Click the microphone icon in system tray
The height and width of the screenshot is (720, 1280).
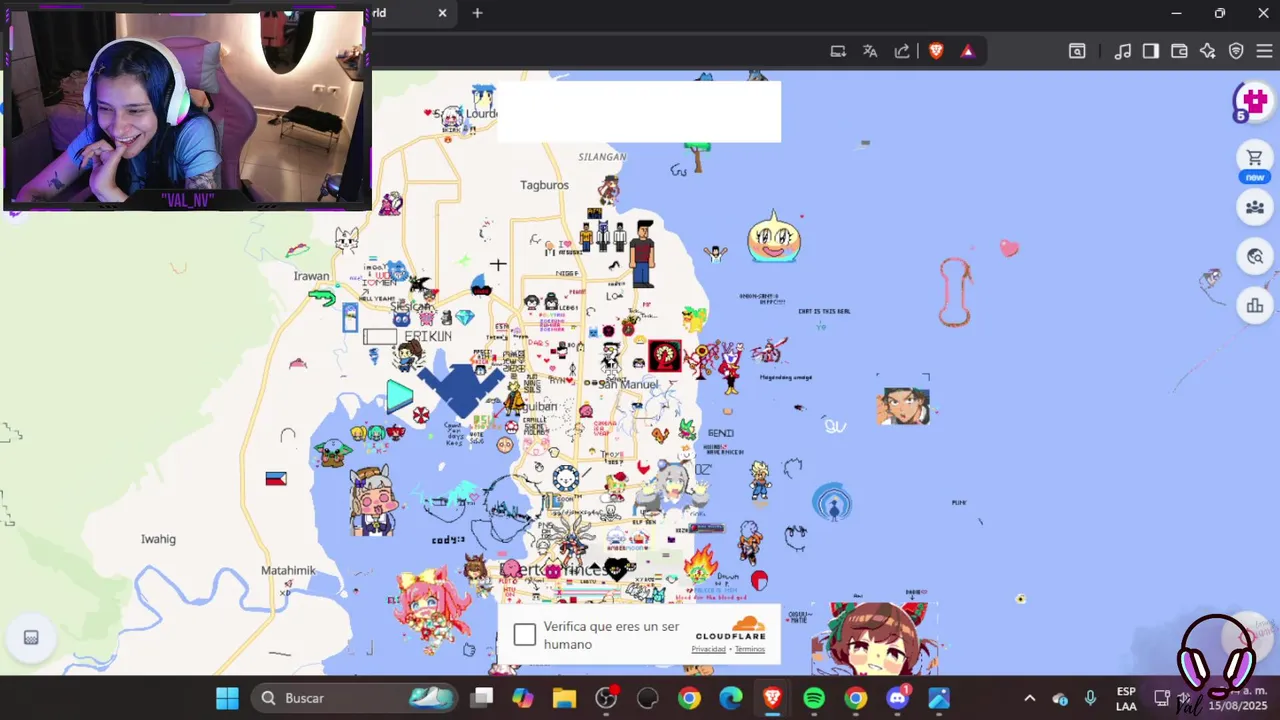coord(1090,698)
